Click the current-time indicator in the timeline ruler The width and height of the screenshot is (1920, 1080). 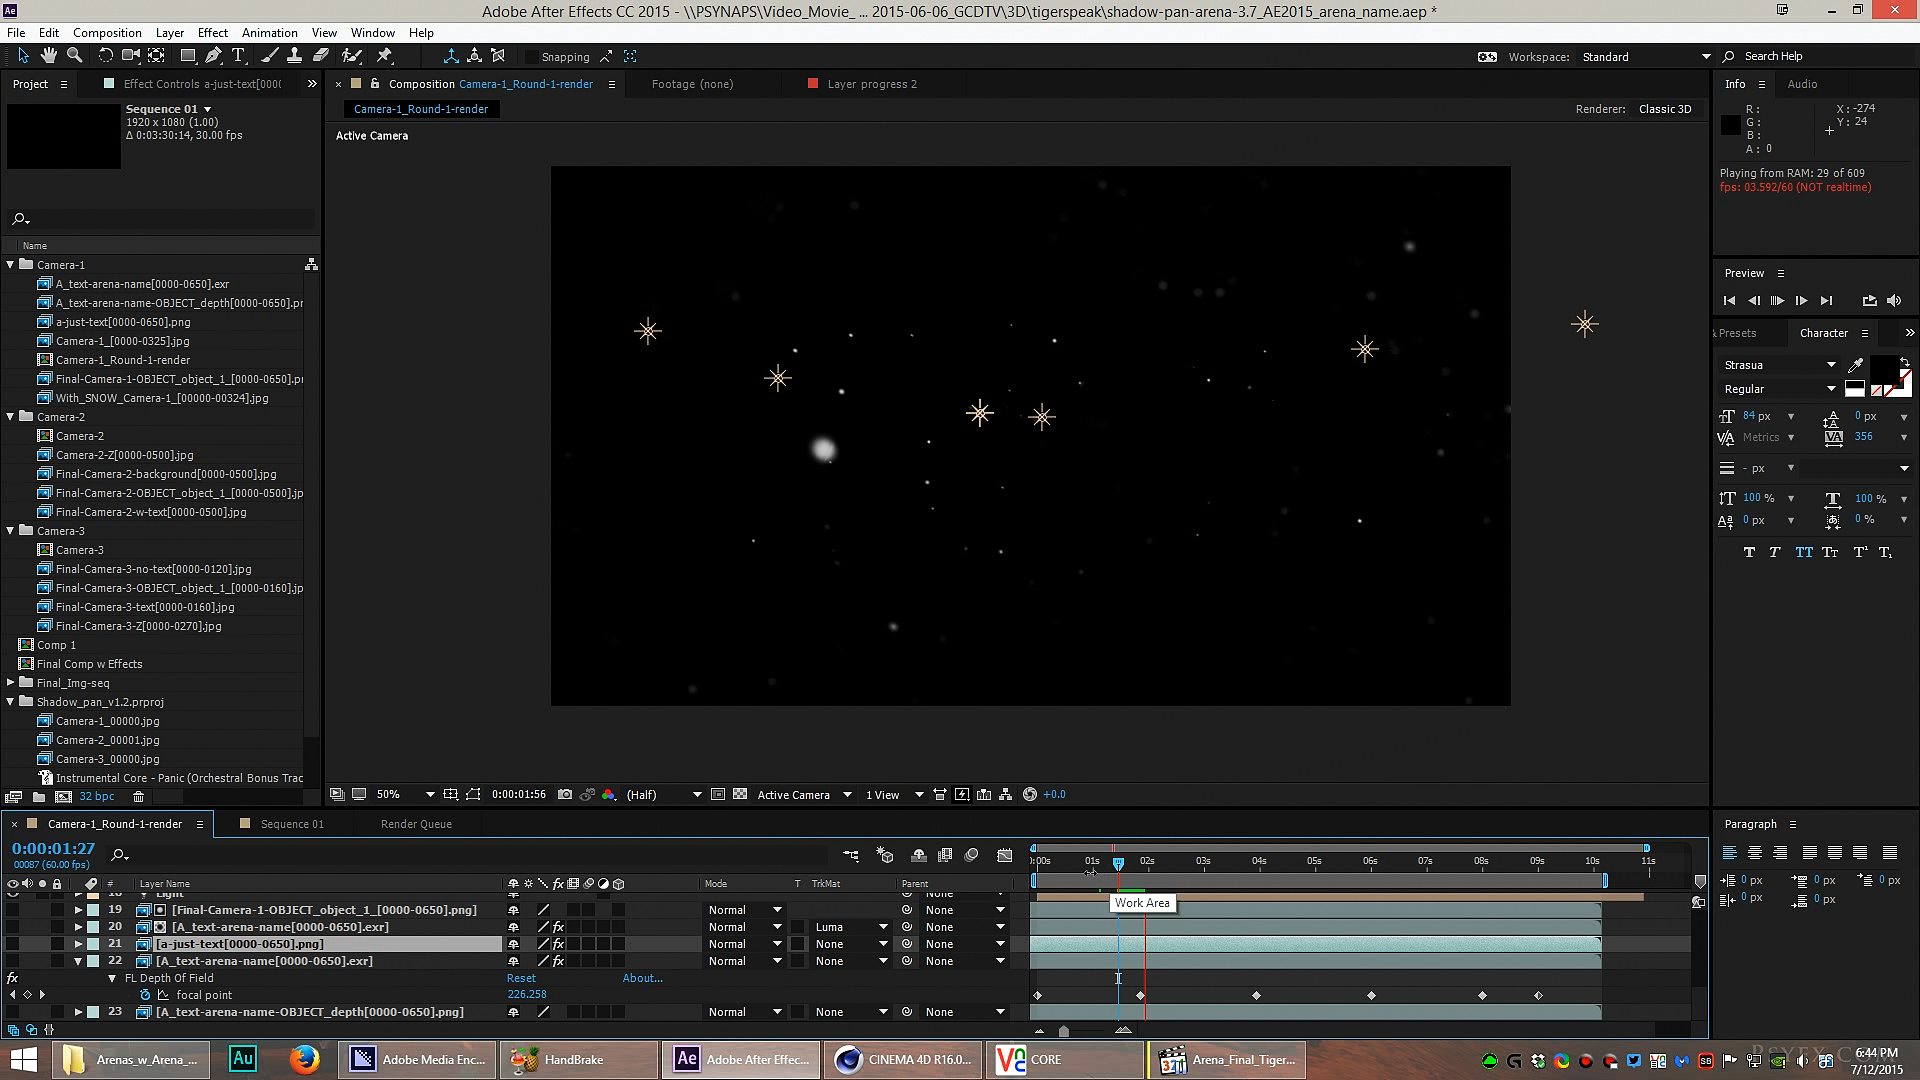[x=1118, y=863]
